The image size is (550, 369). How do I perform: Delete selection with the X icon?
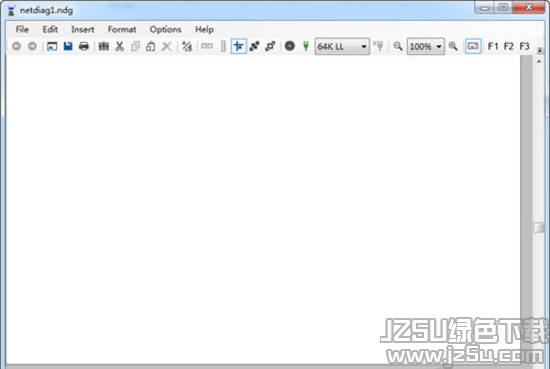[167, 46]
